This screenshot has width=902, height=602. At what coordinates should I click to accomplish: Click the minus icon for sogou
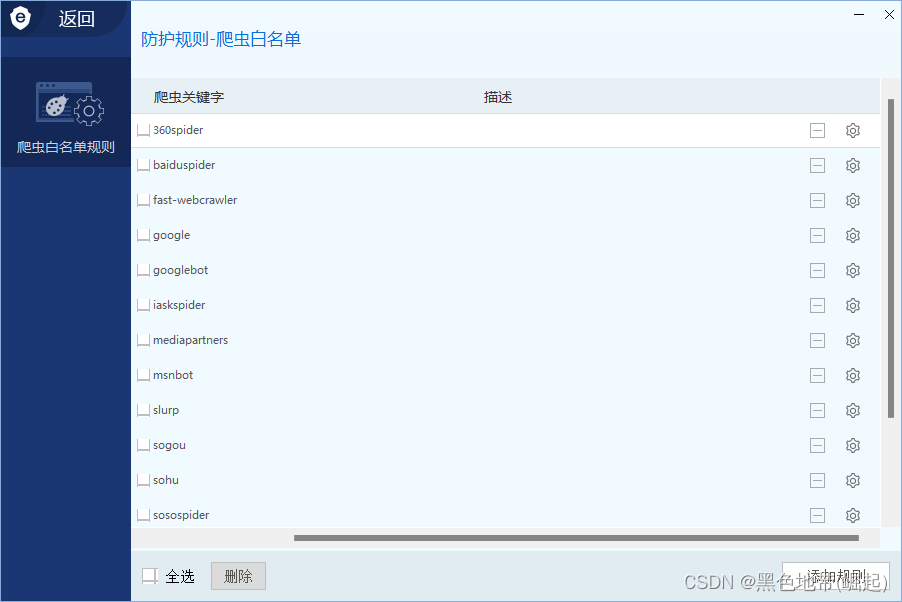click(817, 445)
